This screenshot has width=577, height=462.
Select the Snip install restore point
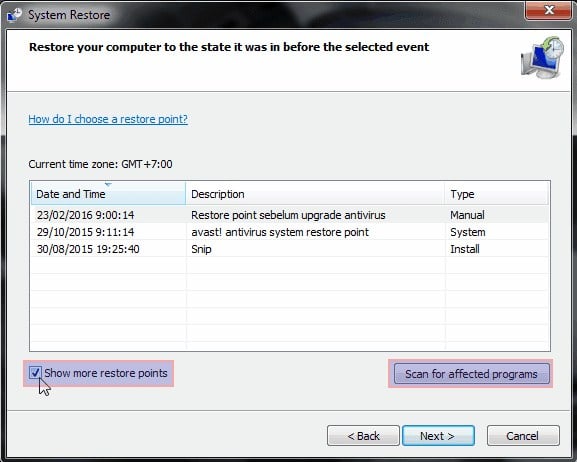tap(290, 249)
